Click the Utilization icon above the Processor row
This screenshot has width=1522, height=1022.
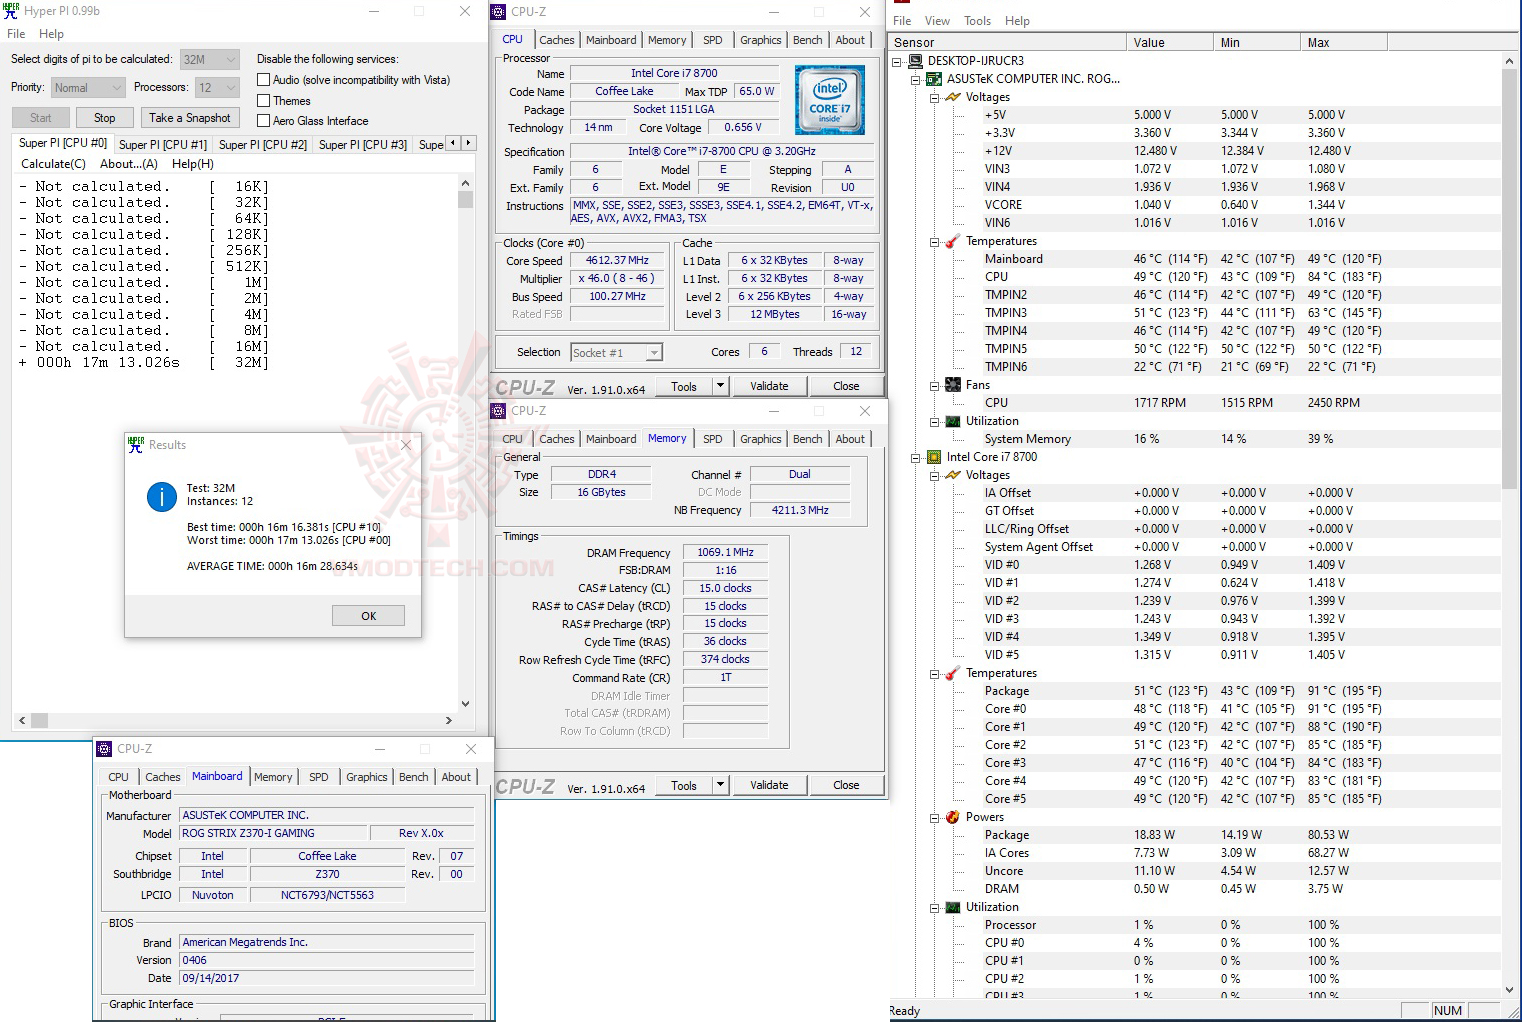(953, 907)
